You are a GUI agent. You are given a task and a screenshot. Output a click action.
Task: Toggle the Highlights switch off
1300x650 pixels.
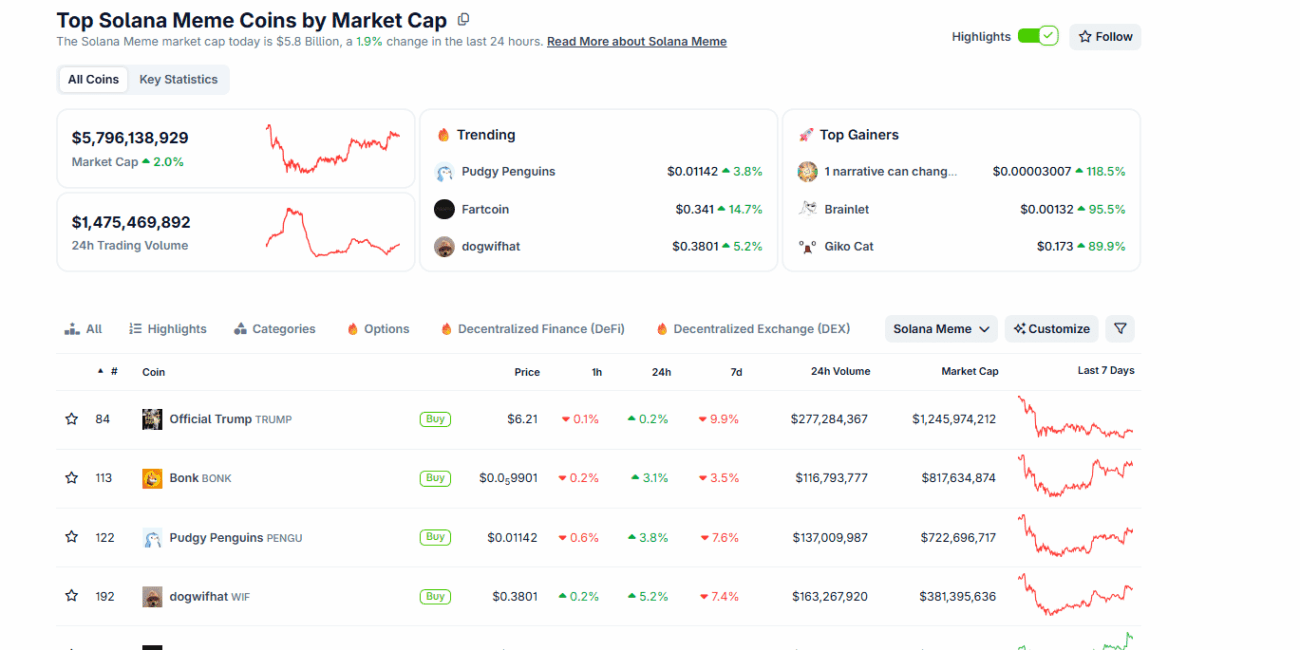(x=1037, y=37)
